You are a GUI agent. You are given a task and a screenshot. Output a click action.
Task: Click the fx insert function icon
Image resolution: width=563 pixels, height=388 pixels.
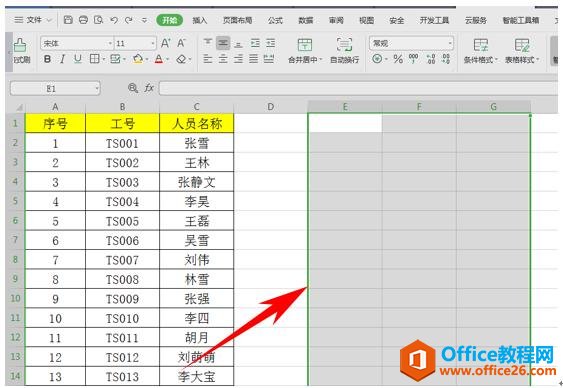point(149,88)
